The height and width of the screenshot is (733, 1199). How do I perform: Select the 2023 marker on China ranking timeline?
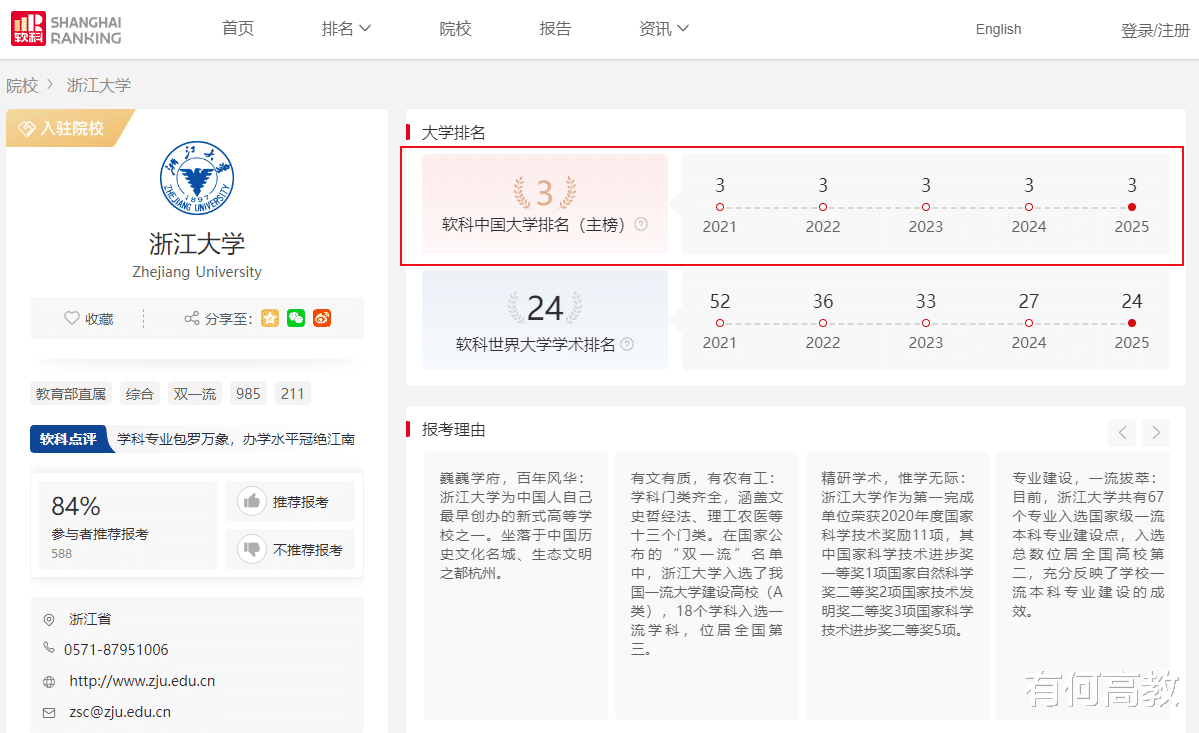pos(926,207)
